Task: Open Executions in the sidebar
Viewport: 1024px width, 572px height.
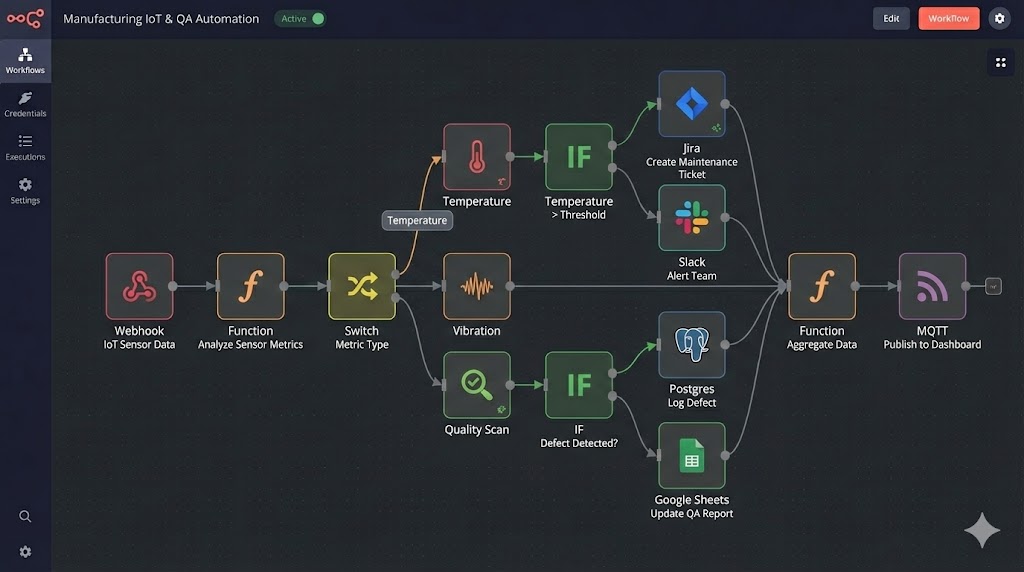Action: 25,147
